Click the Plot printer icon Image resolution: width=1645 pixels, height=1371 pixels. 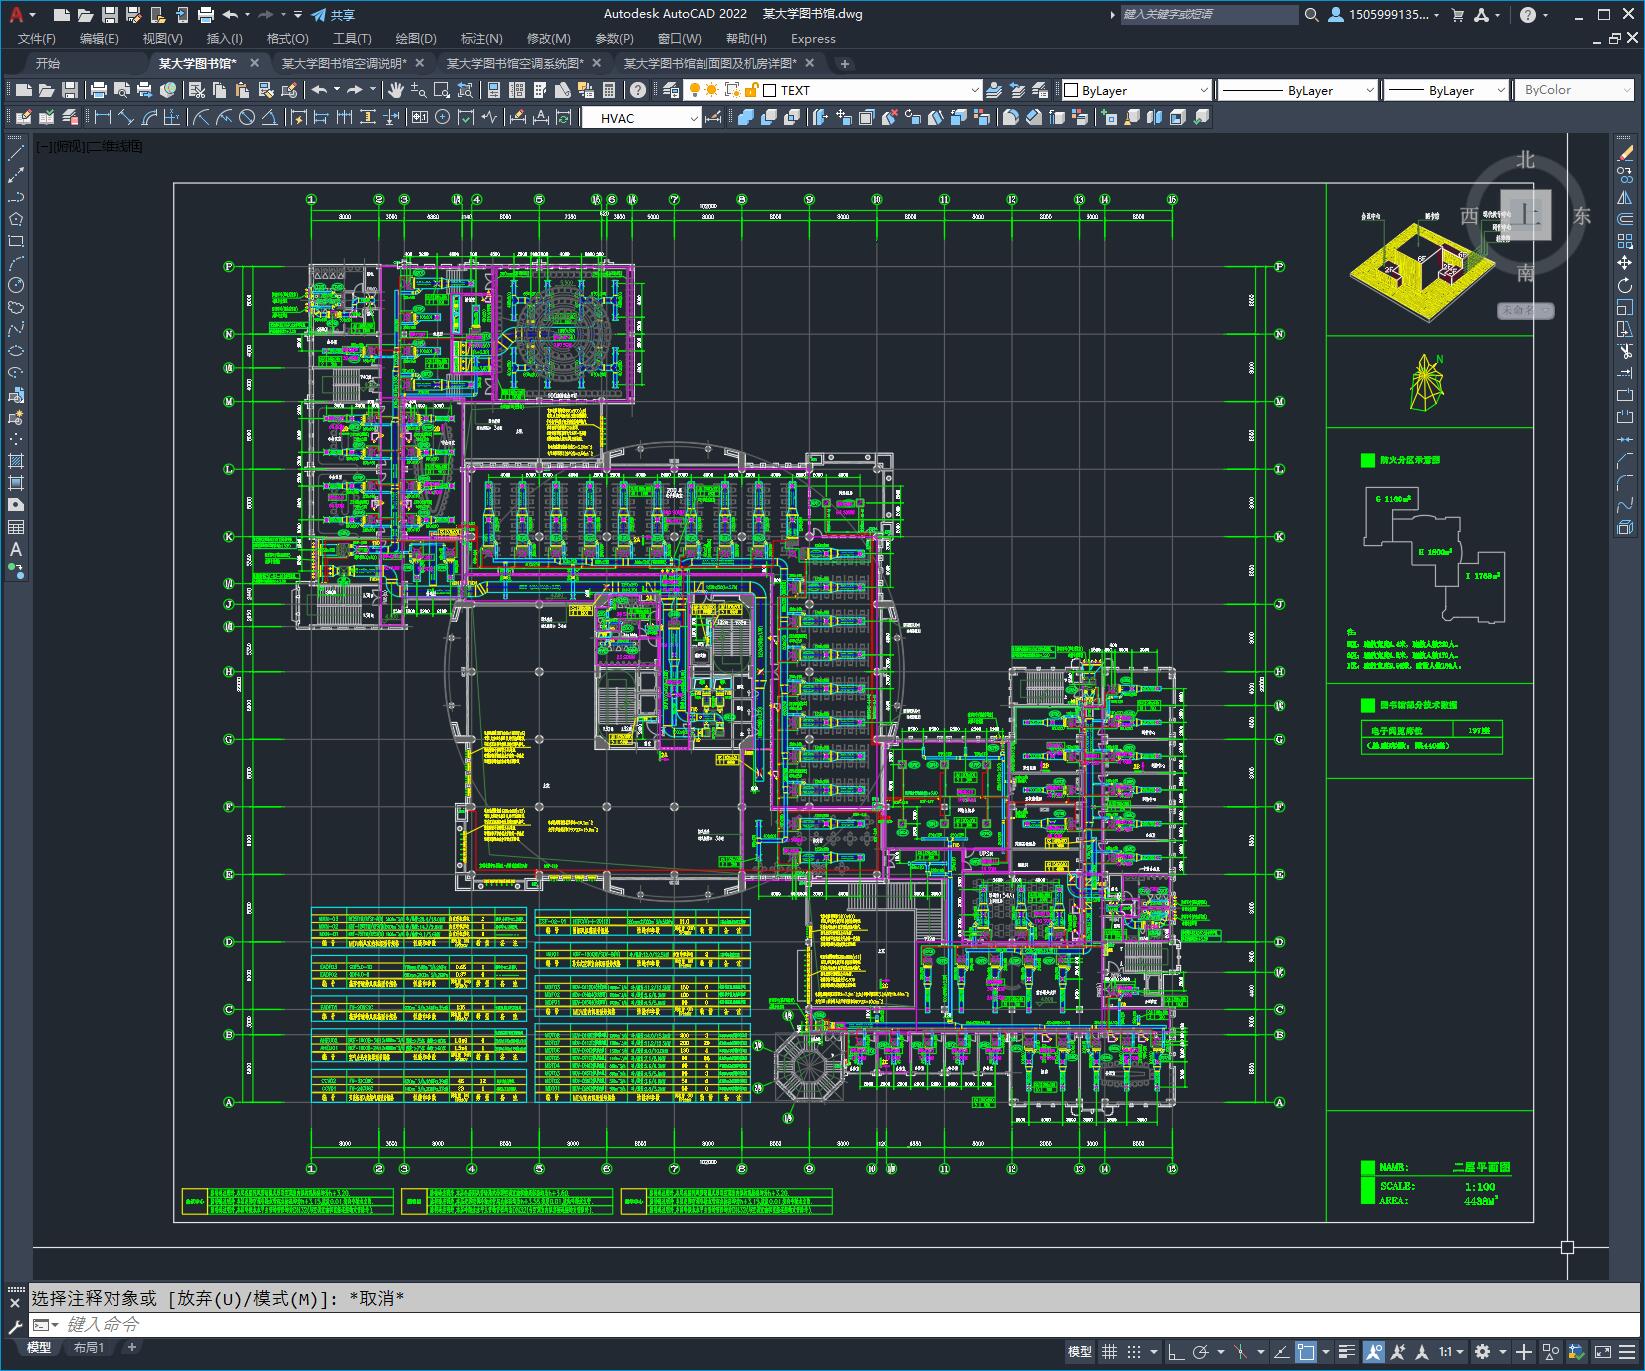pyautogui.click(x=99, y=90)
